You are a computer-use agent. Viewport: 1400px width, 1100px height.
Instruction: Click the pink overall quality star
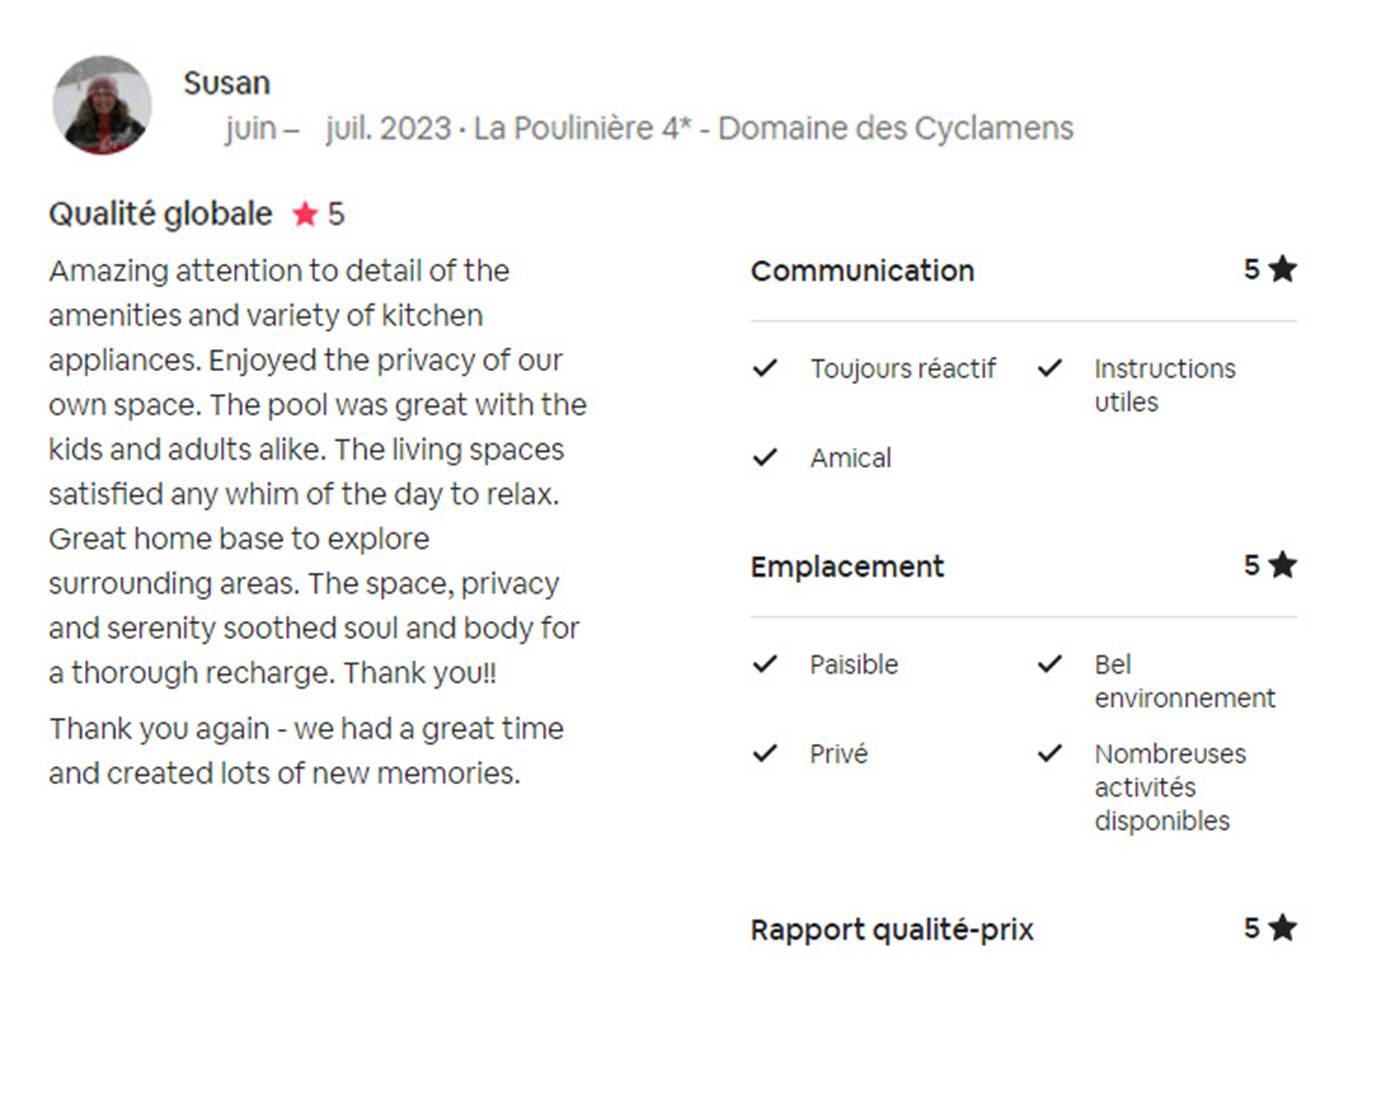(x=305, y=214)
